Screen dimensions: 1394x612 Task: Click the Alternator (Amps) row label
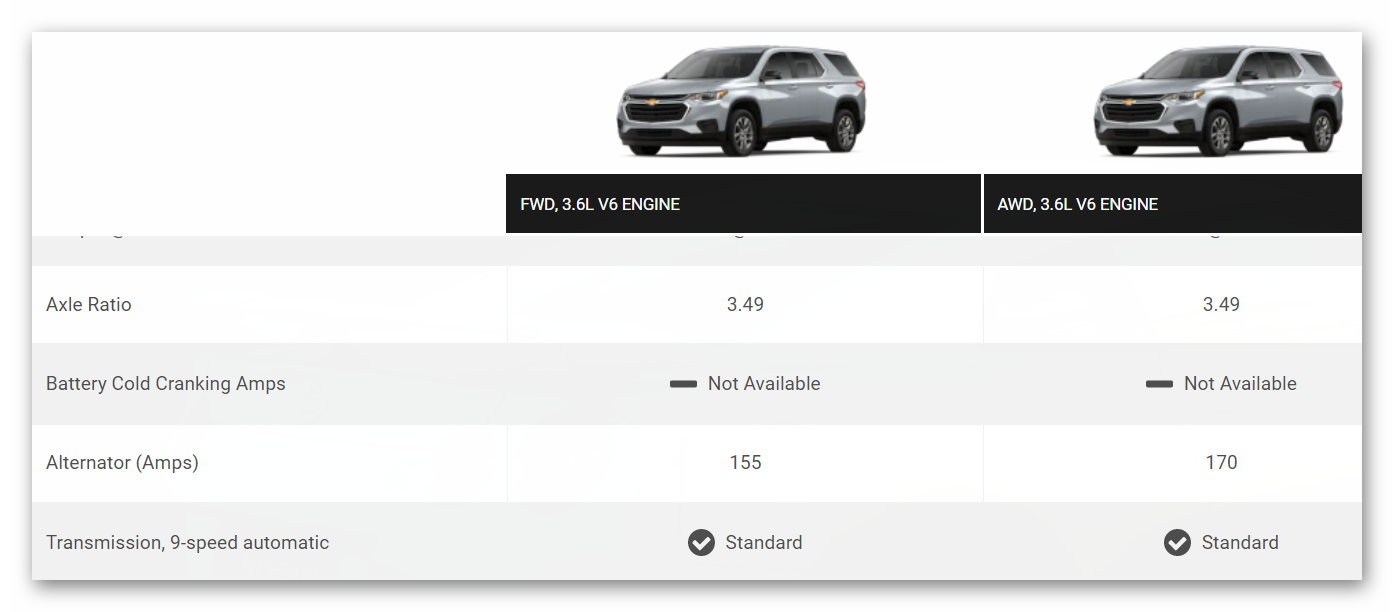tap(122, 463)
